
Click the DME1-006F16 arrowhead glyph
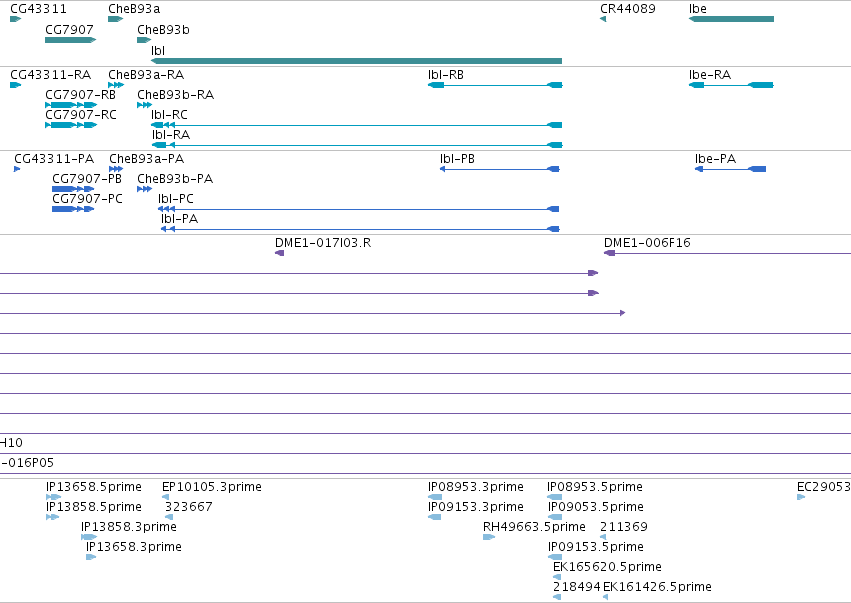(x=609, y=253)
